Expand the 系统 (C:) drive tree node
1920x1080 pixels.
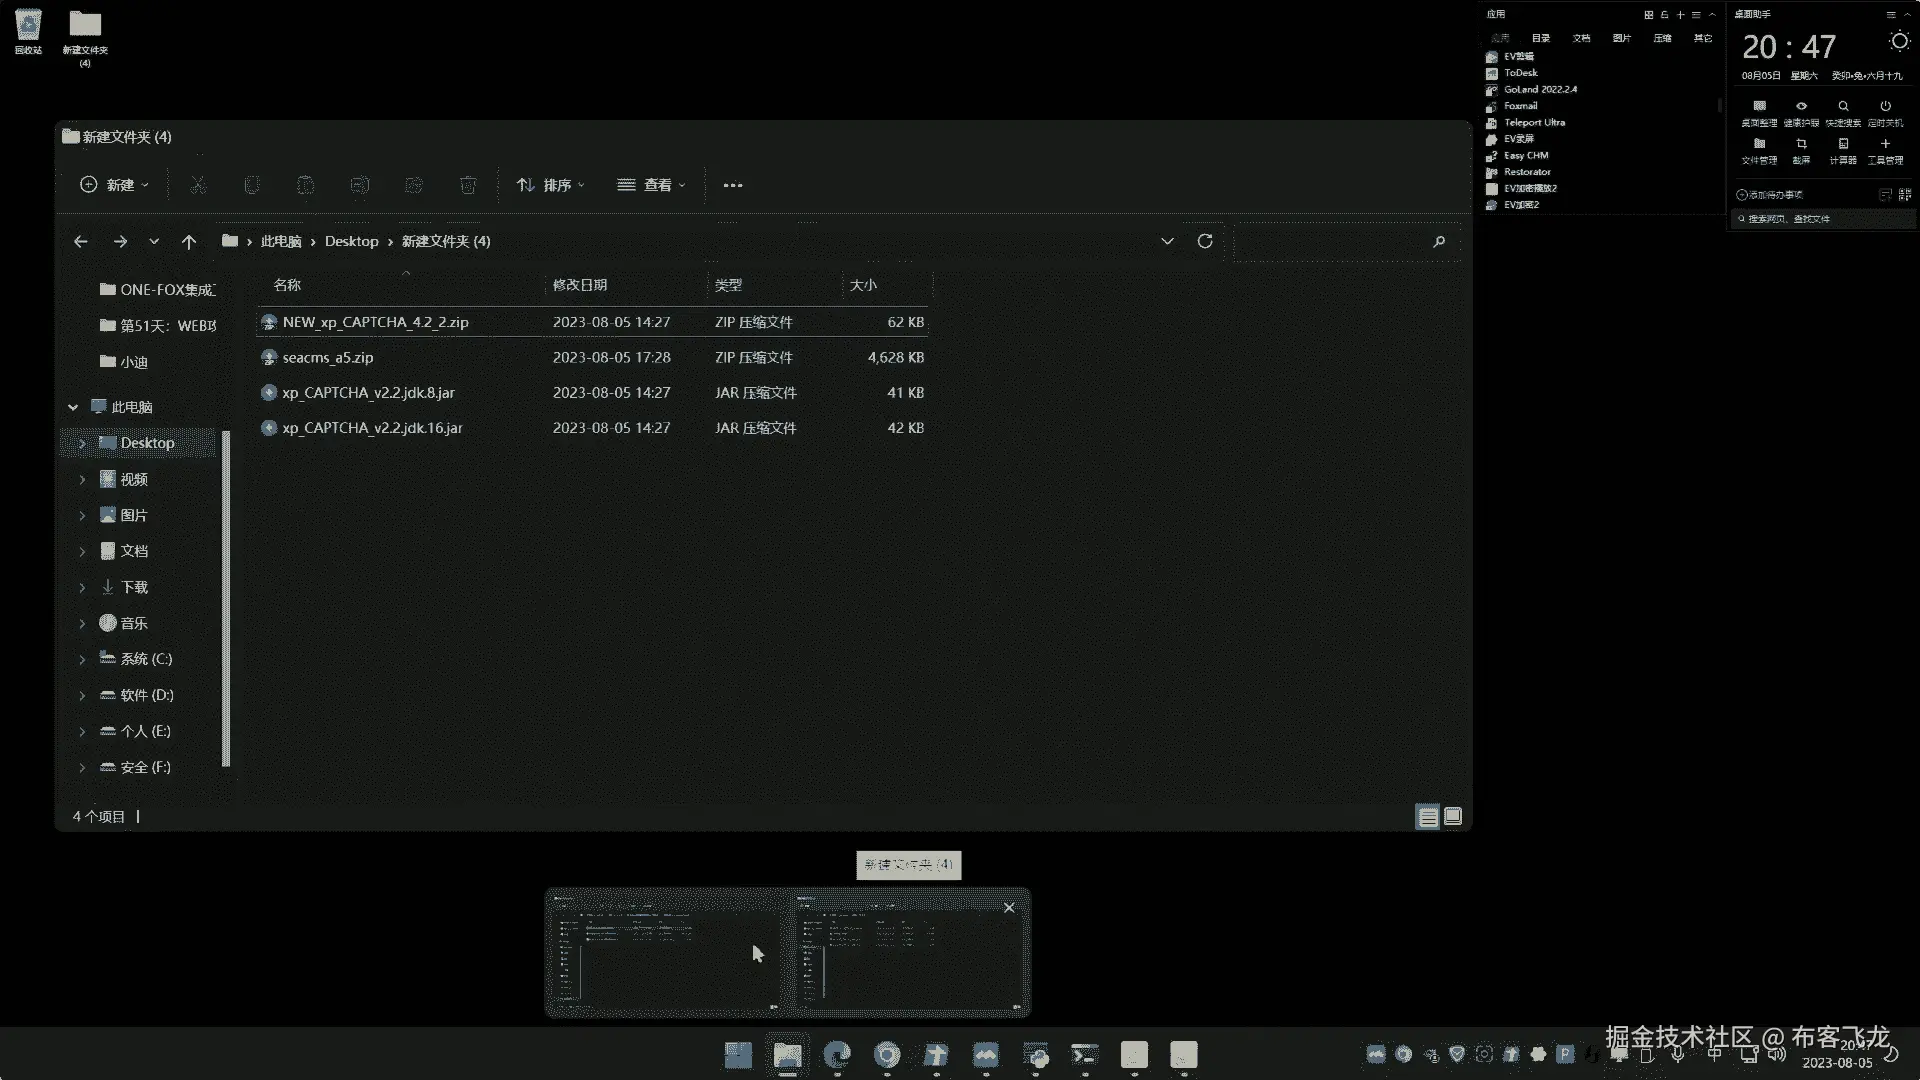[x=82, y=659]
